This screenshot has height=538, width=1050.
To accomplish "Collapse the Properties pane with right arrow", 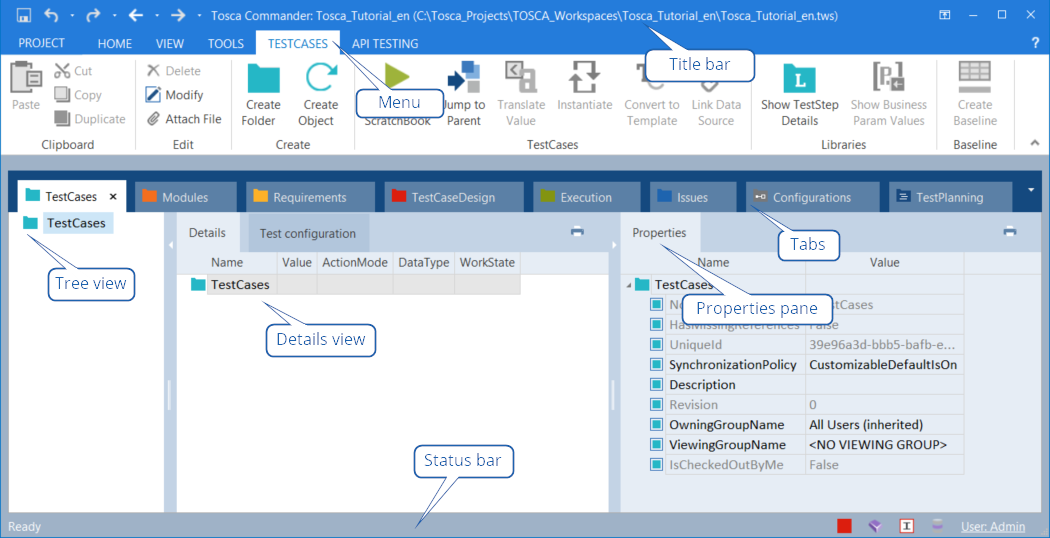I will click(614, 245).
